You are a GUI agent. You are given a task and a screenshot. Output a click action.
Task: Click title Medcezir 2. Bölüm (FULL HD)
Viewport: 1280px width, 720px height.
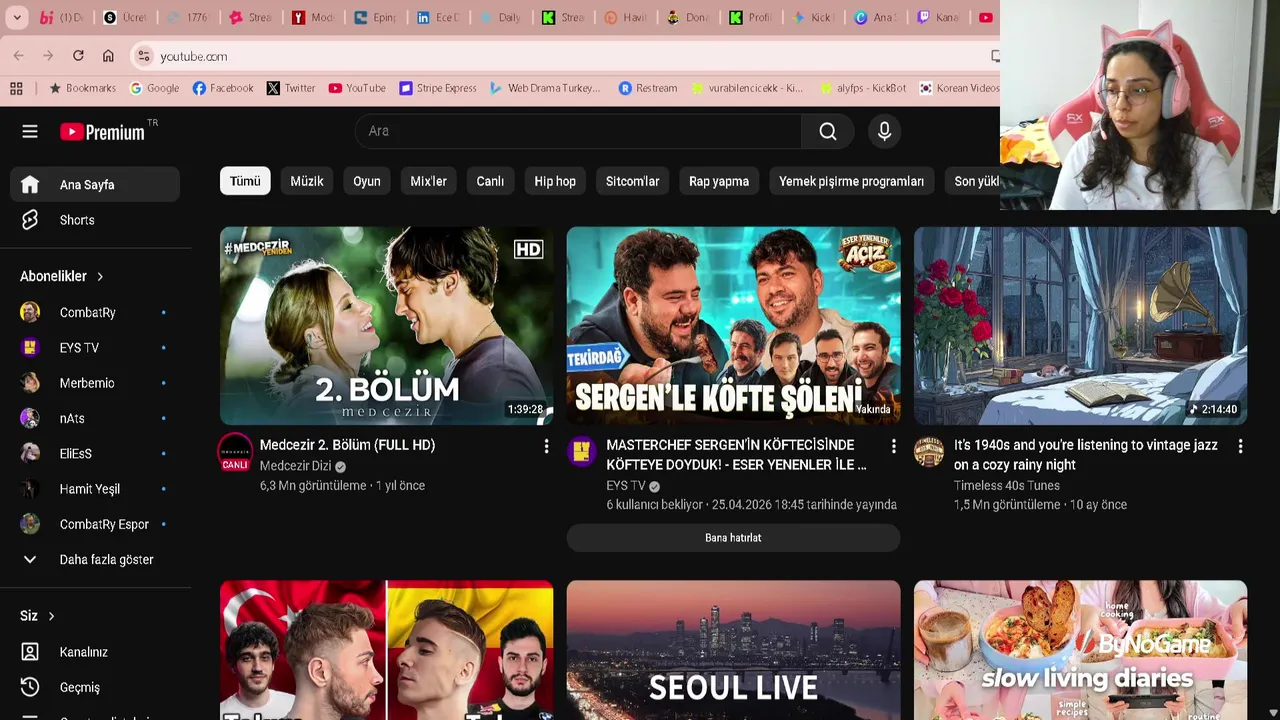tap(347, 445)
